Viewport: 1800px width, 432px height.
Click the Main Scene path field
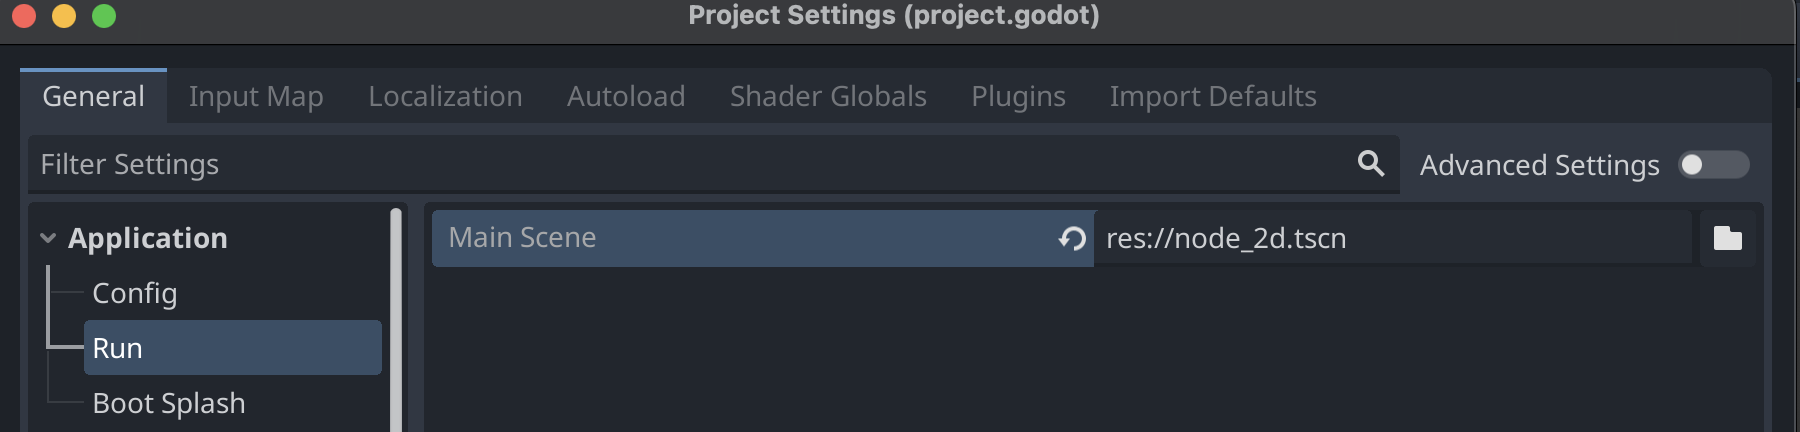coord(1390,238)
